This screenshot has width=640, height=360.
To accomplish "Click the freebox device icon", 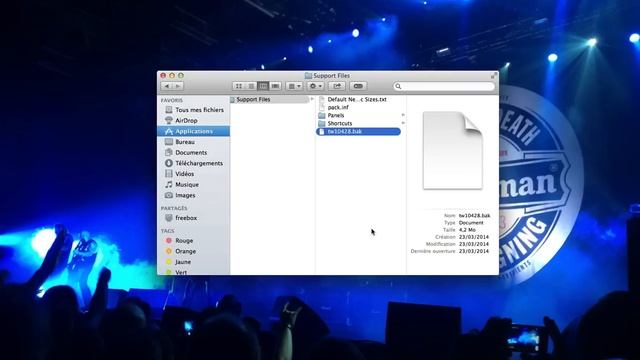I will click(169, 218).
